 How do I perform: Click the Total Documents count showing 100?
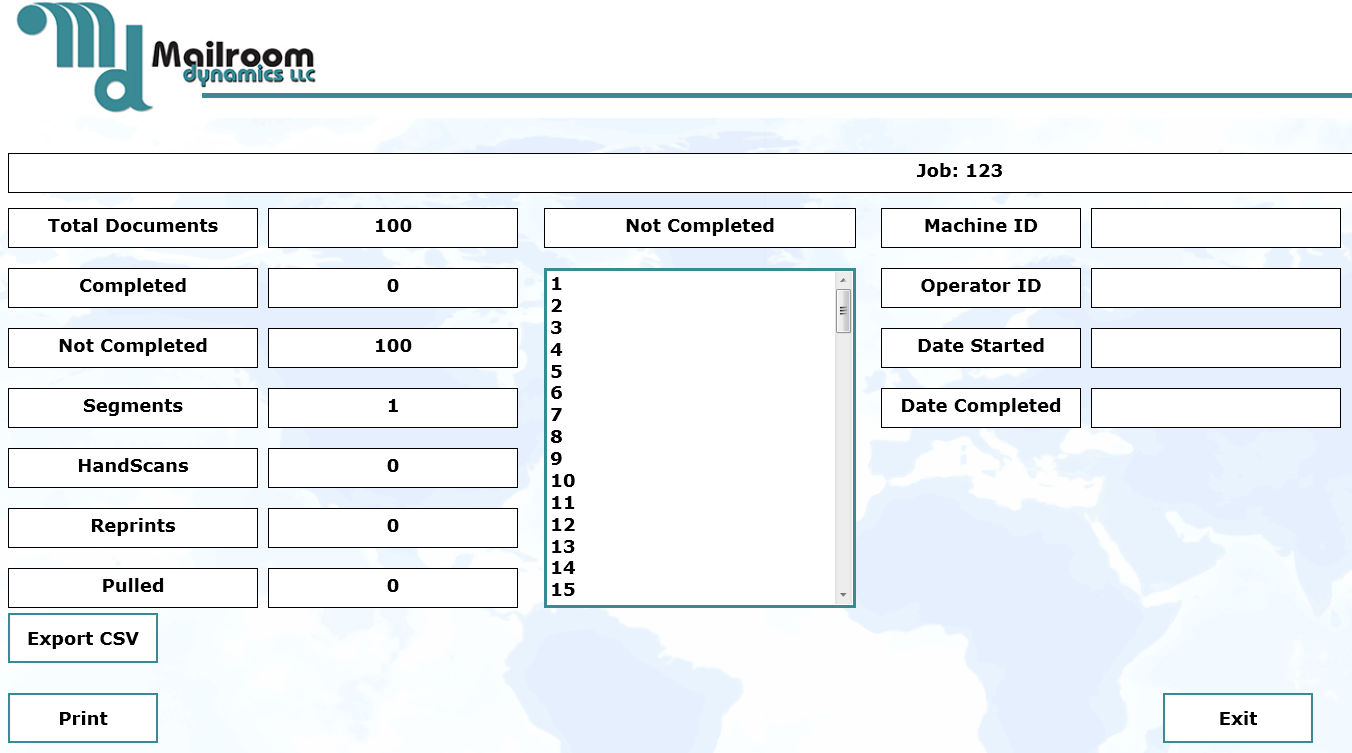pos(392,227)
